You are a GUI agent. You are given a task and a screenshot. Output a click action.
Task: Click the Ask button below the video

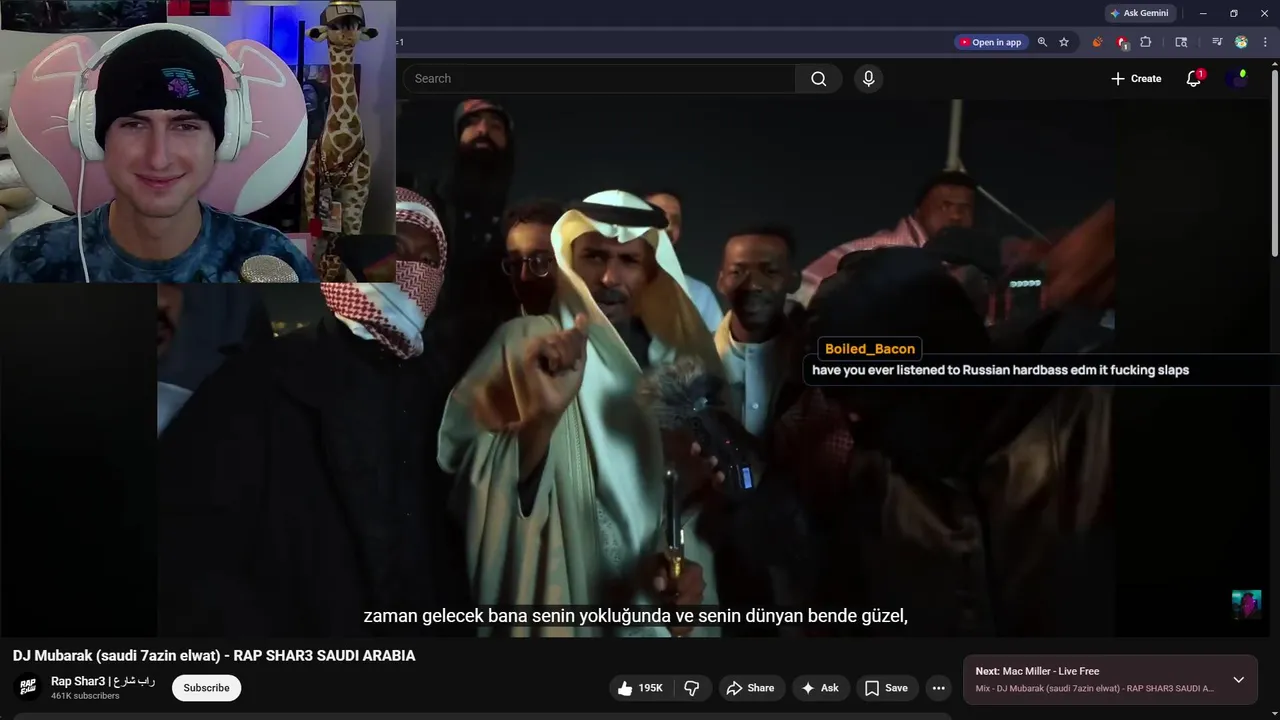820,688
